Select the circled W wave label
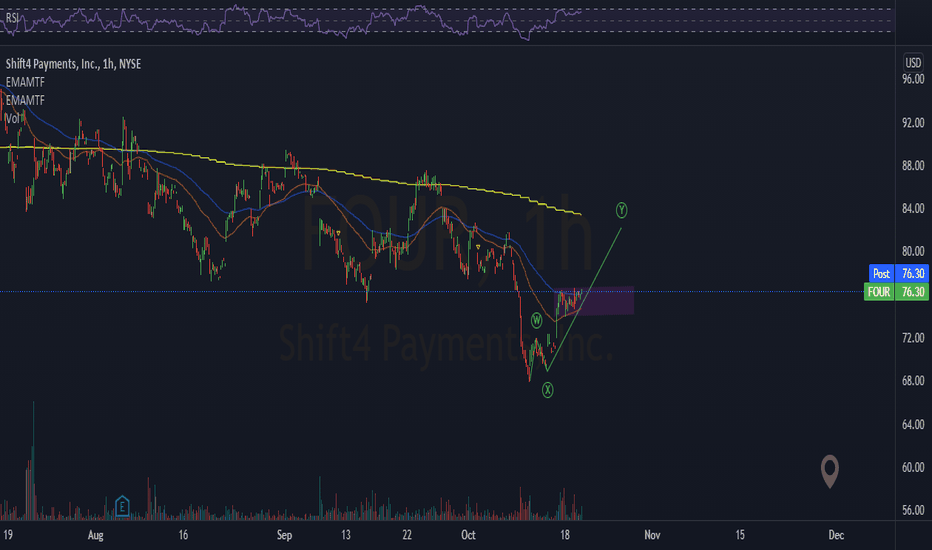932x550 pixels. (536, 321)
